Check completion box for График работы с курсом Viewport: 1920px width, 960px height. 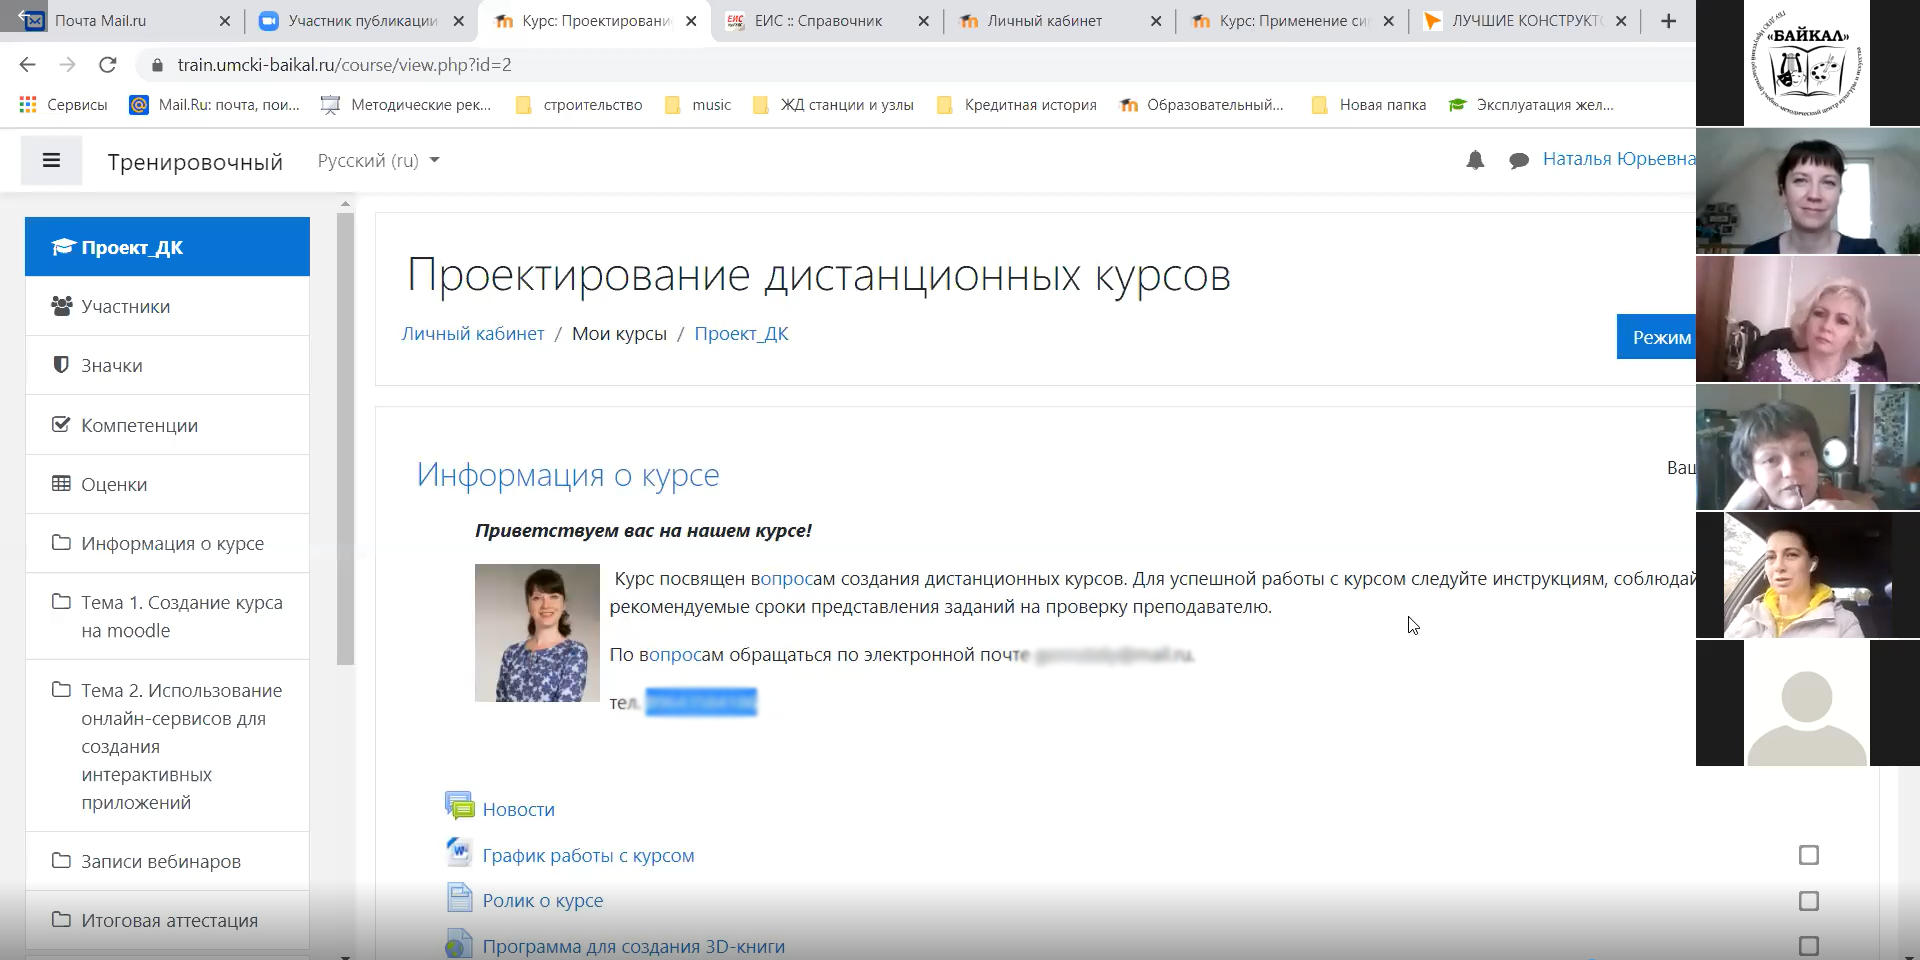click(x=1808, y=855)
